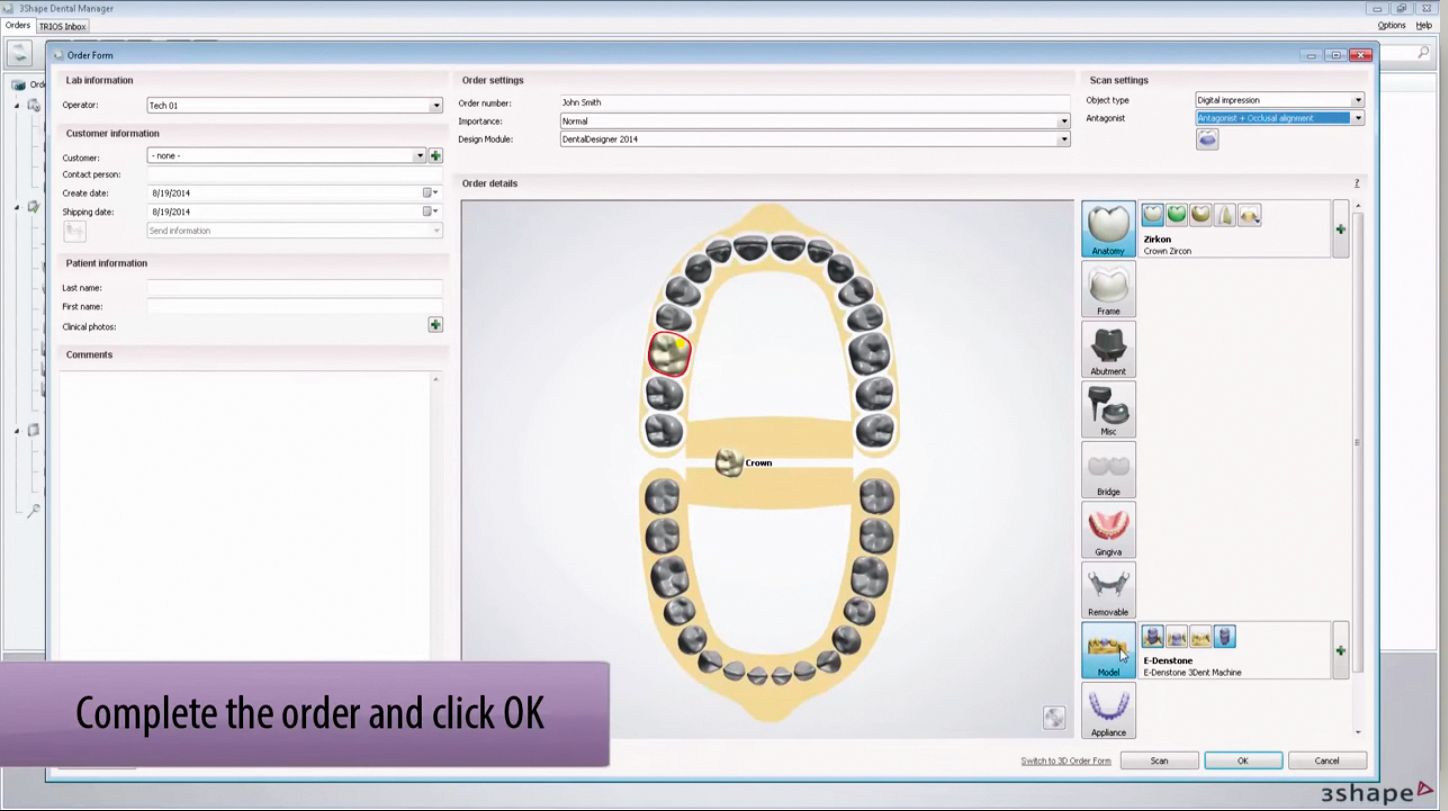Open the Operator dropdown showing Tech 01
1448x811 pixels.
click(436, 106)
